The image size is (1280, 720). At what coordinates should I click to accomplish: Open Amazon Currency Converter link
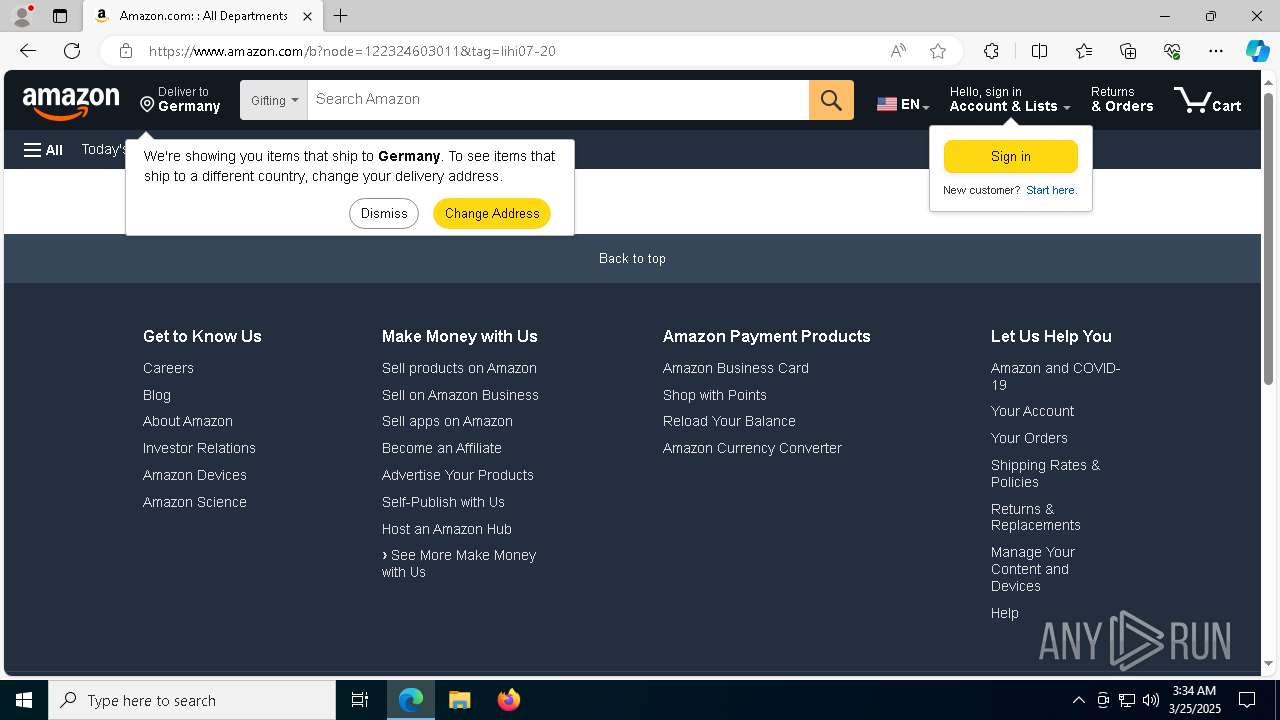[x=752, y=448]
